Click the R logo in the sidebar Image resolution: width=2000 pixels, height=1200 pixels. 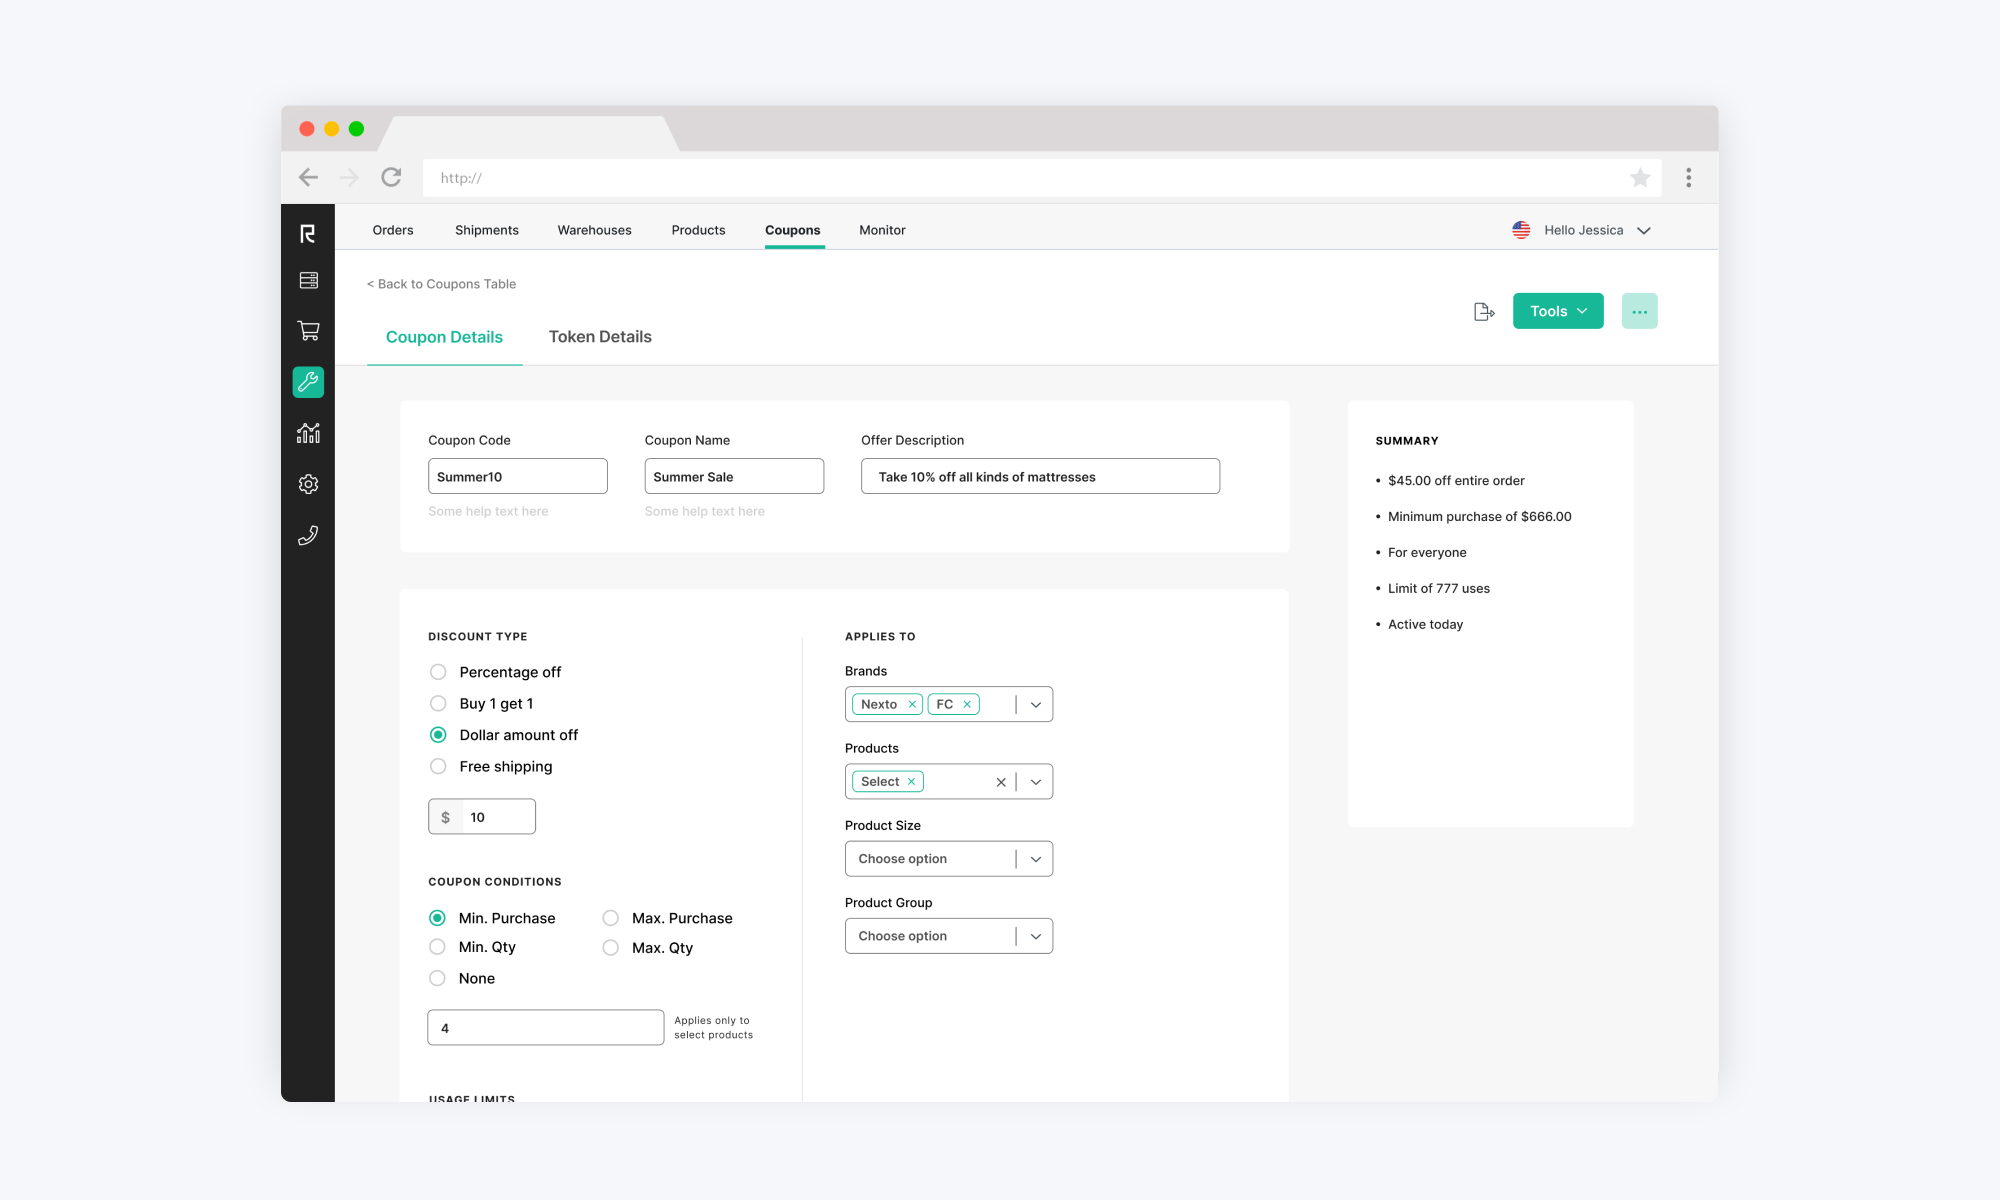pos(308,234)
